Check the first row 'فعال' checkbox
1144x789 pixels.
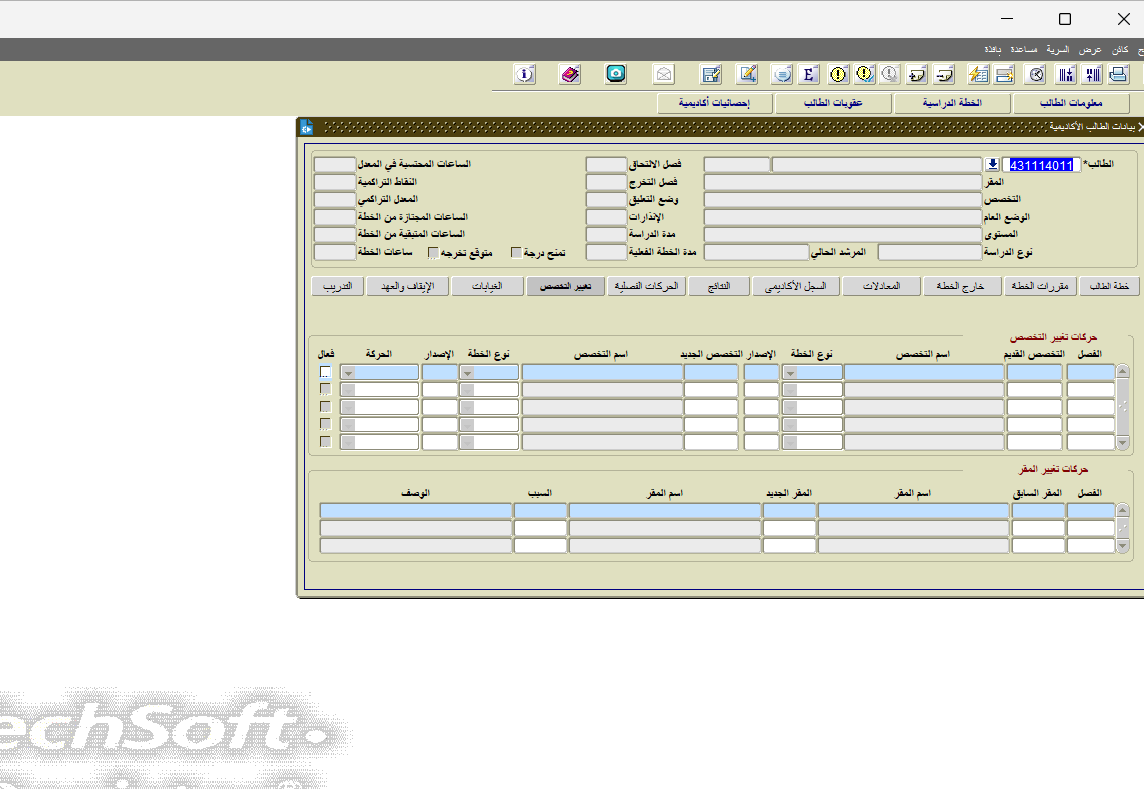(x=325, y=372)
